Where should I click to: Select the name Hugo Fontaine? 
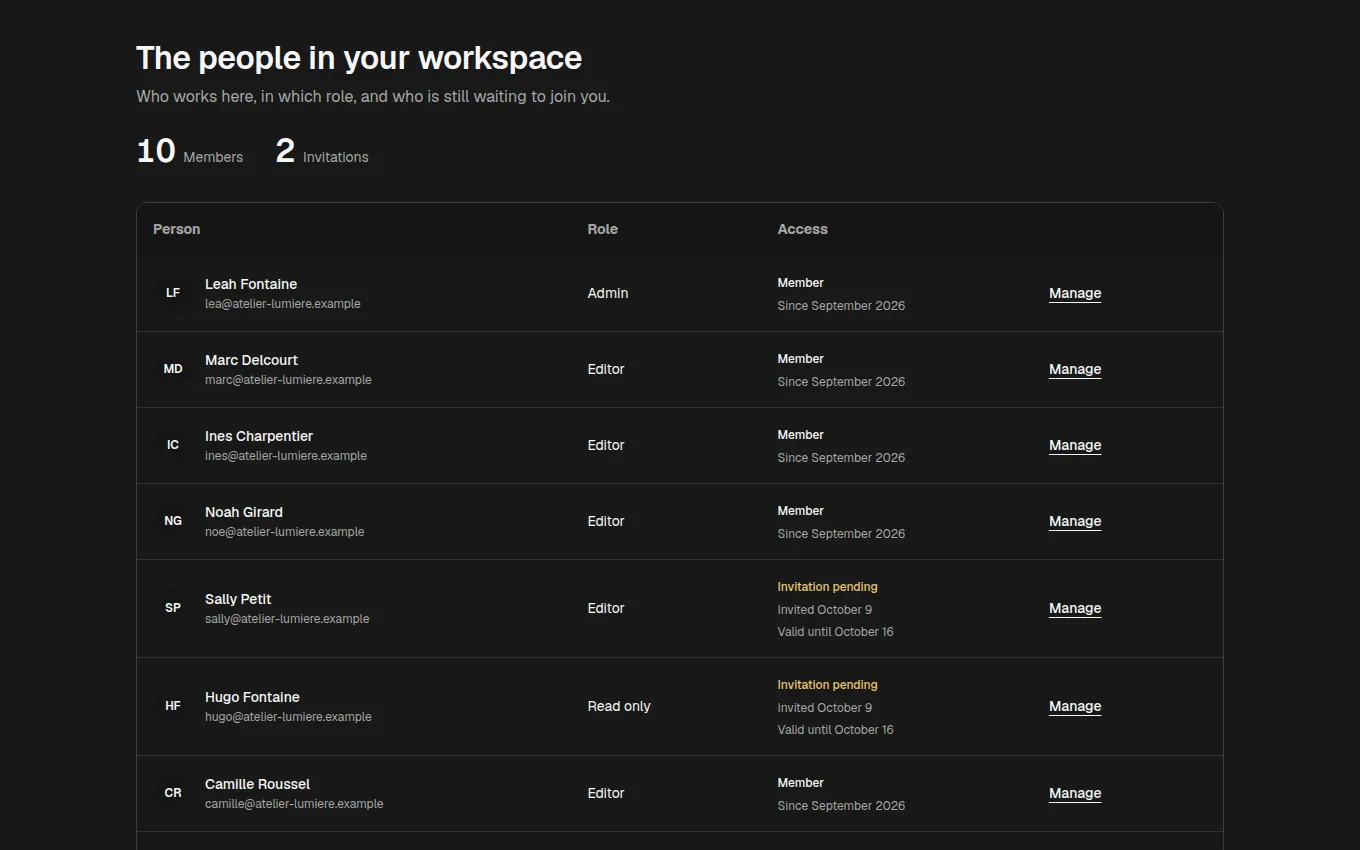tap(252, 697)
